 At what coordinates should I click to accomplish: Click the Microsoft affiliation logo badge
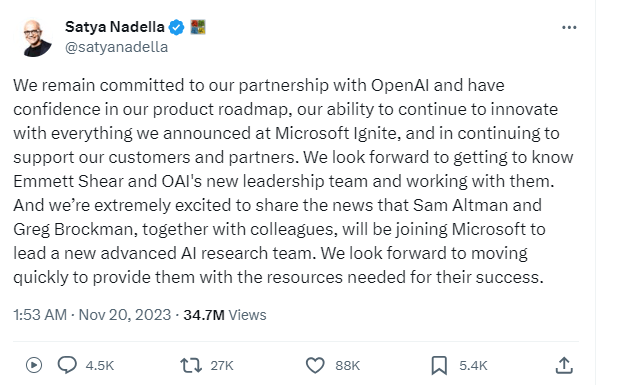[x=198, y=27]
